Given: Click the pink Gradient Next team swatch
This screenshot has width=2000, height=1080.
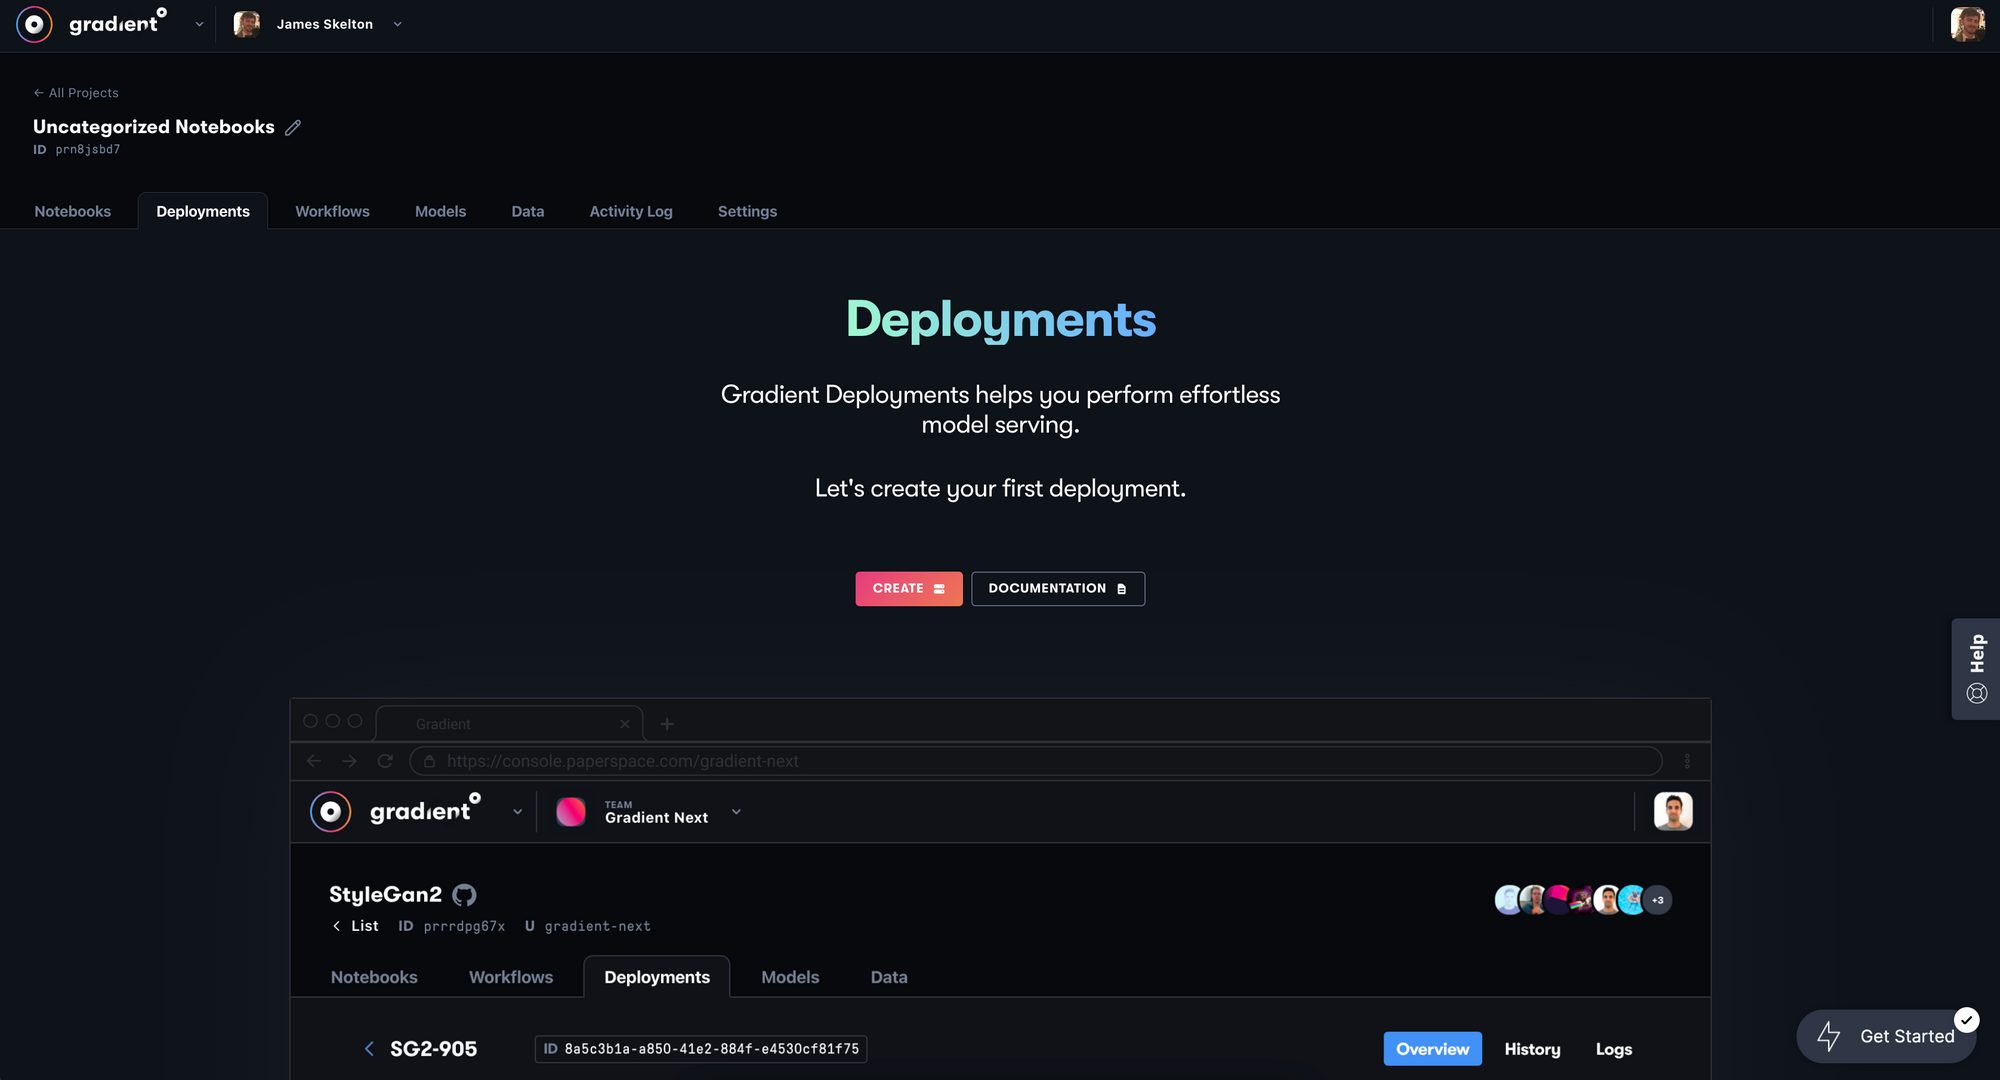Looking at the screenshot, I should (x=571, y=812).
